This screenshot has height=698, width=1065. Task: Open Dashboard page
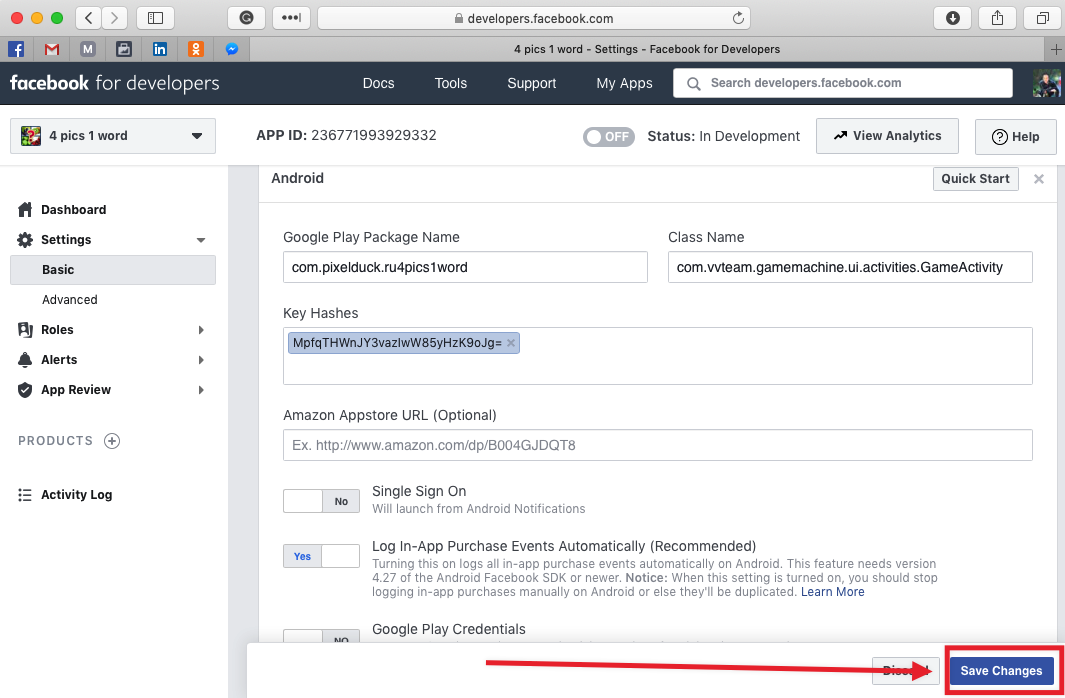coord(73,209)
